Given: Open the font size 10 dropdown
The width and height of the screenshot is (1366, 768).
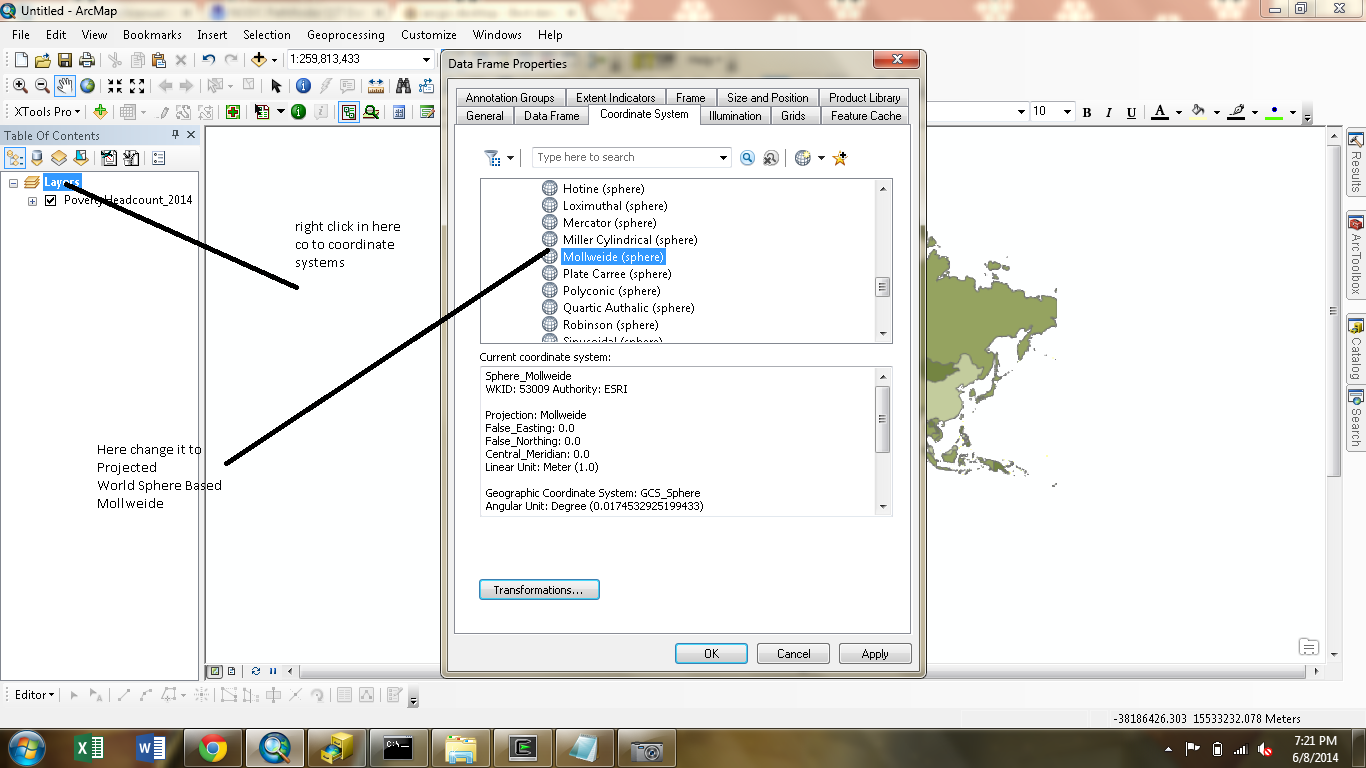Looking at the screenshot, I should point(1067,112).
